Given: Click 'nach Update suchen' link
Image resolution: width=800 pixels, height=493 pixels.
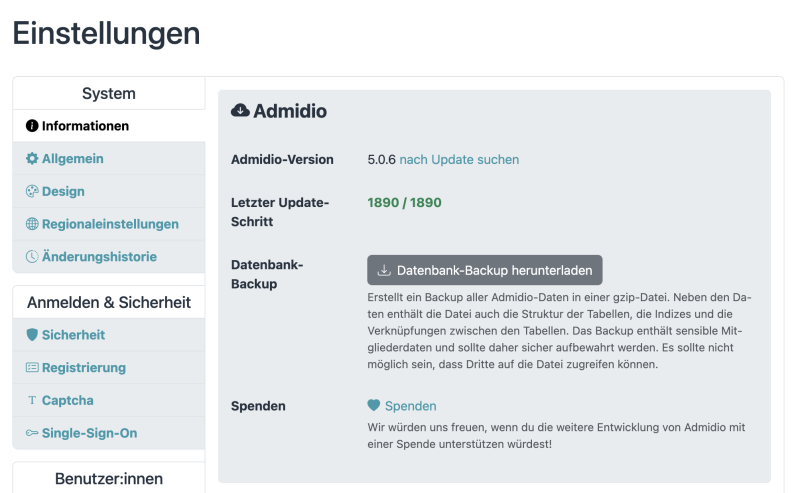Looking at the screenshot, I should click(x=459, y=159).
